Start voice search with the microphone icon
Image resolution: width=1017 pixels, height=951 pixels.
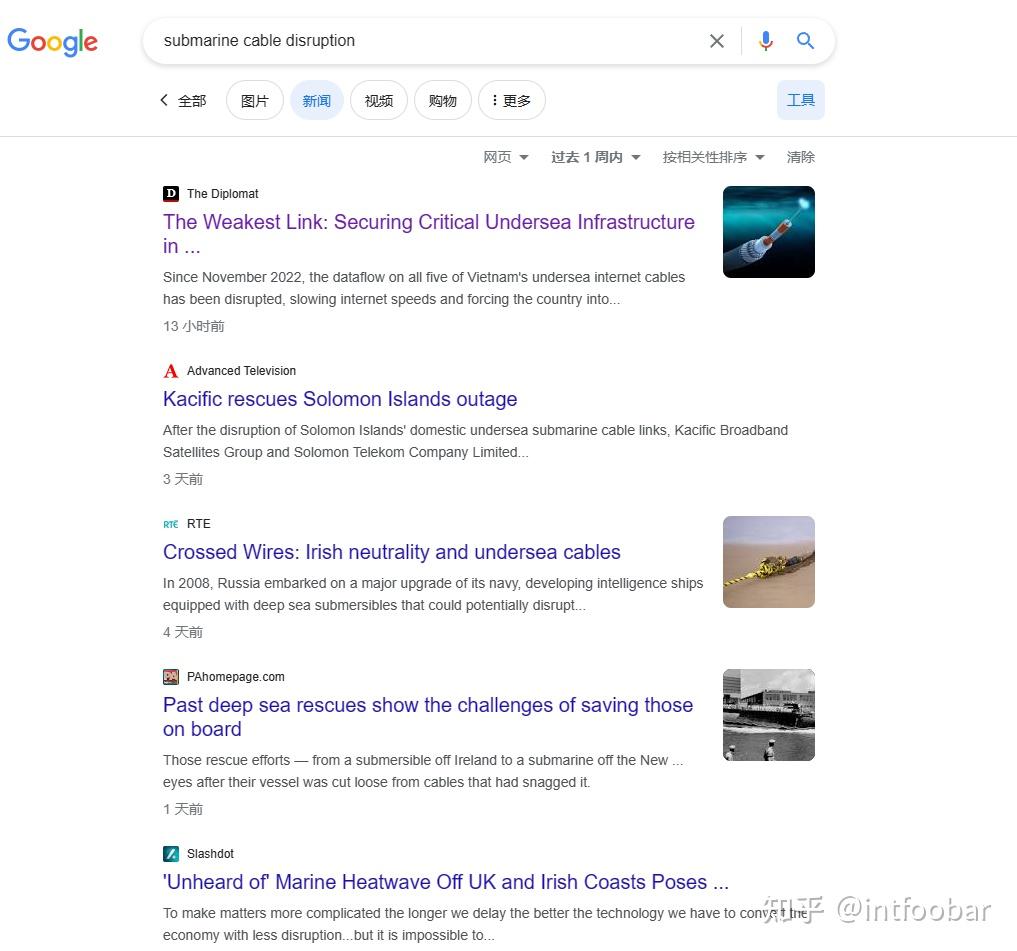765,41
